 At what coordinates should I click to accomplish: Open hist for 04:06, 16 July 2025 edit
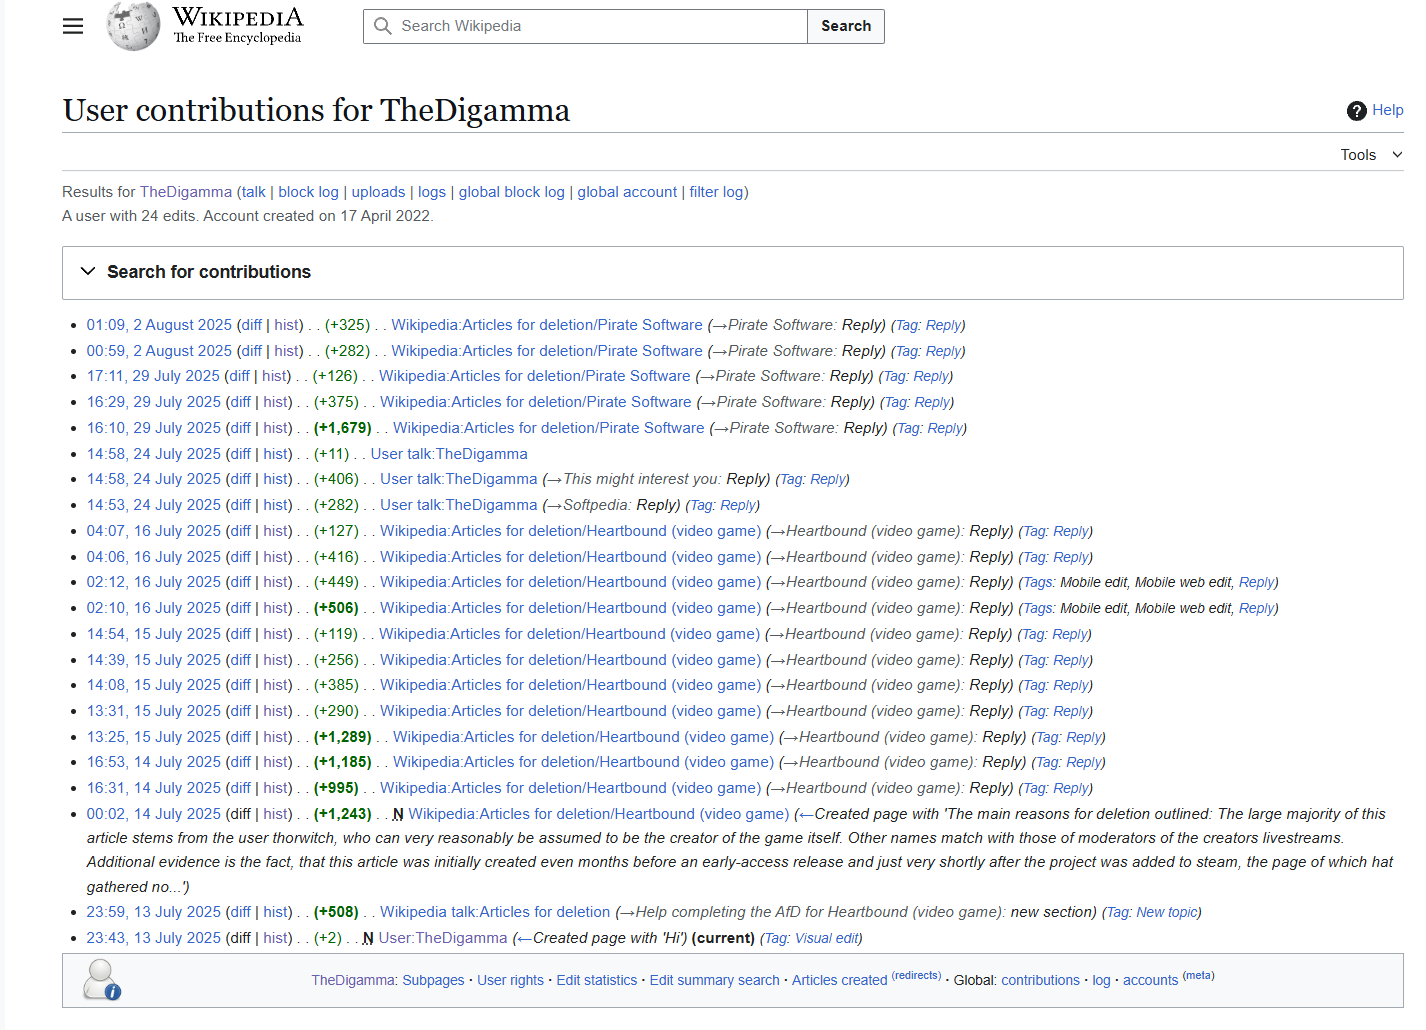coord(277,557)
